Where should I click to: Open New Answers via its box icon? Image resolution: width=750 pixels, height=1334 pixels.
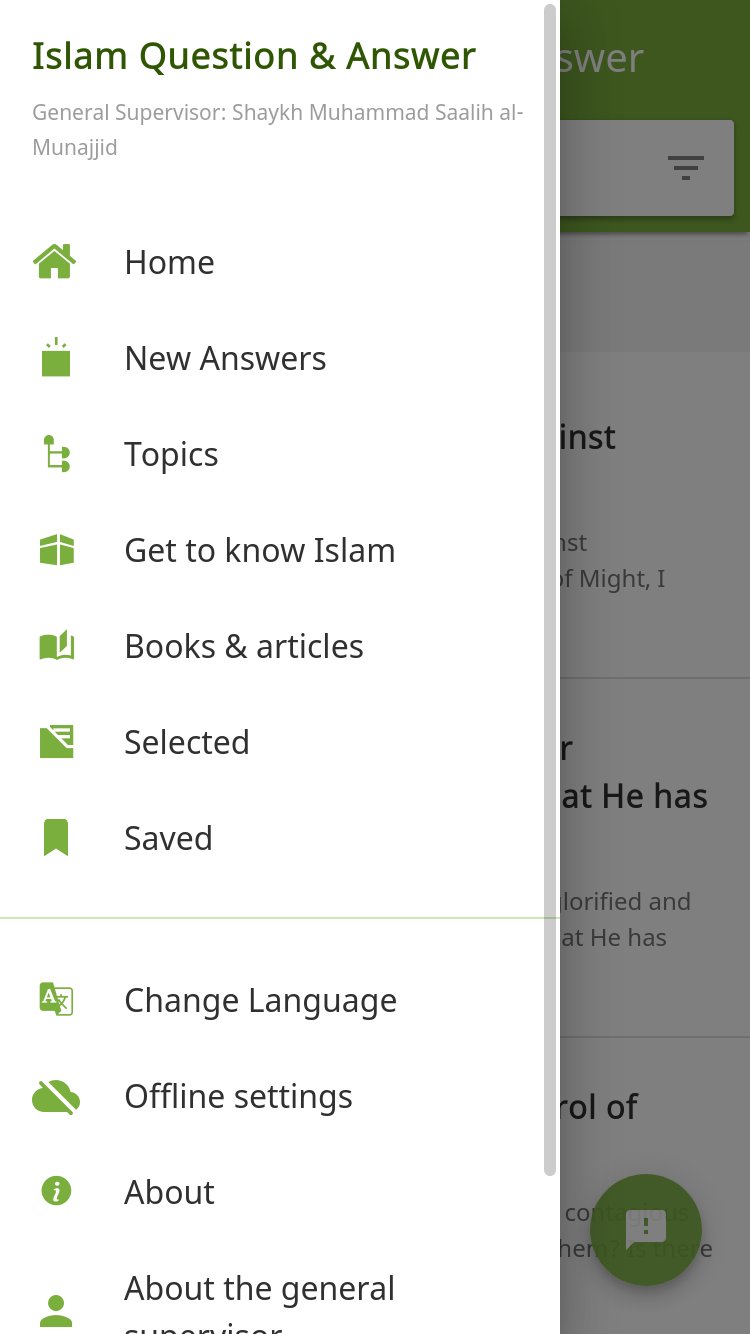coord(56,358)
